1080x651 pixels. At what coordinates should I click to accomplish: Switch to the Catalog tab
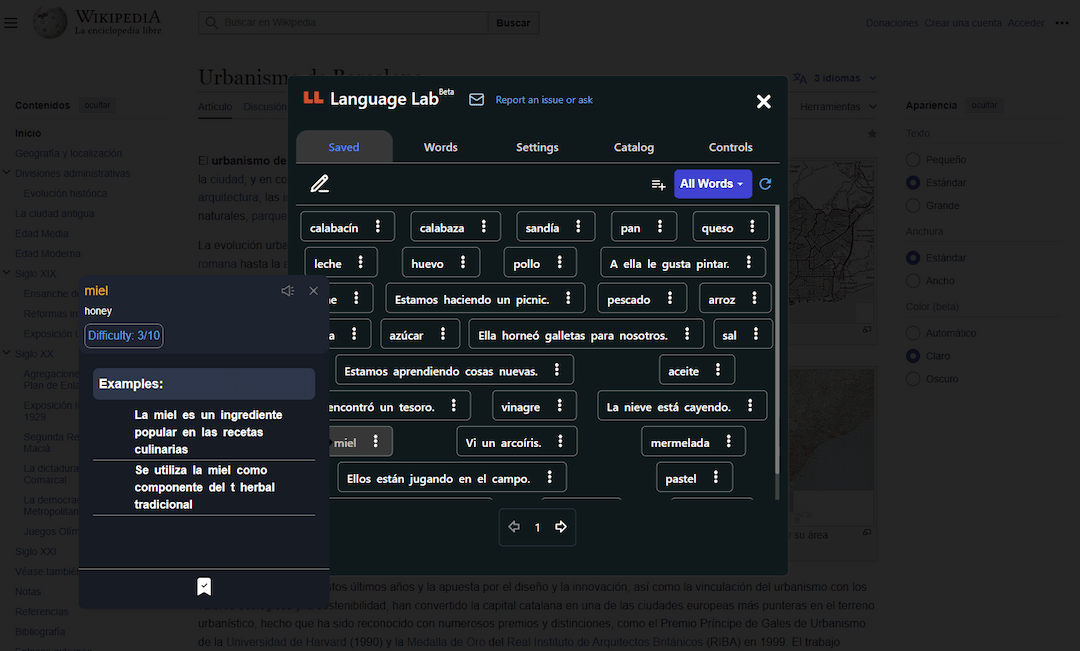click(x=633, y=146)
